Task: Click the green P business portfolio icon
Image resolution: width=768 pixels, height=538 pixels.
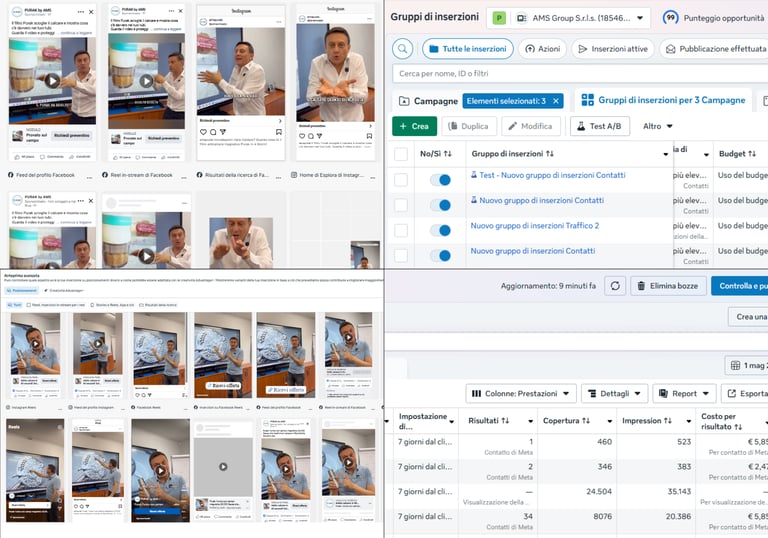Action: (499, 18)
